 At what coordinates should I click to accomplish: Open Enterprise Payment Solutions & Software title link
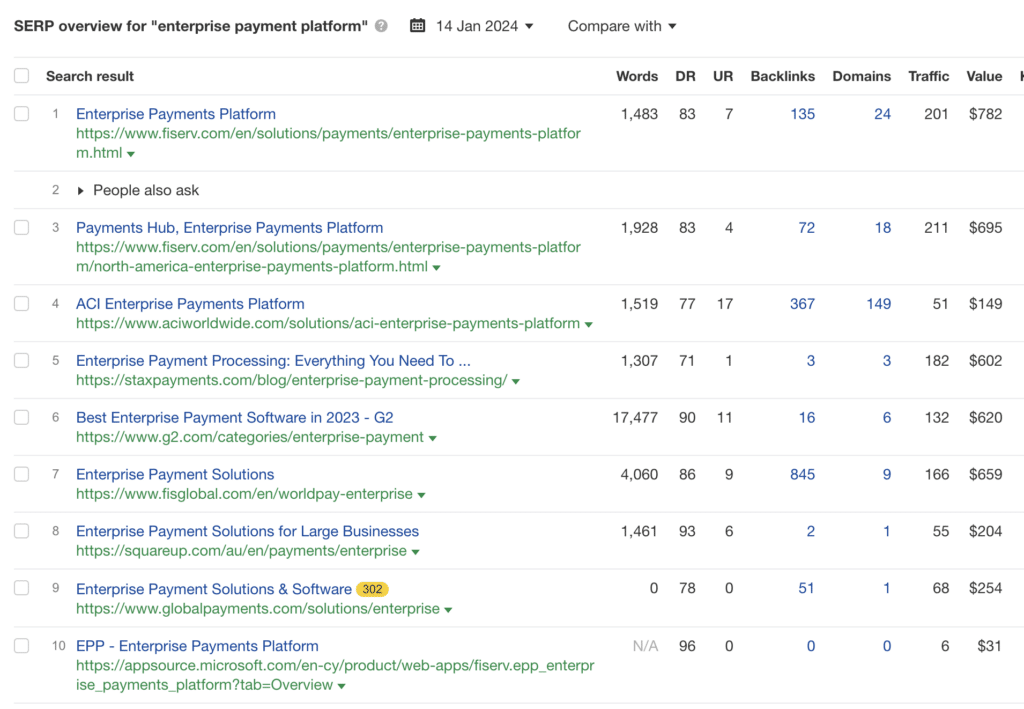214,589
